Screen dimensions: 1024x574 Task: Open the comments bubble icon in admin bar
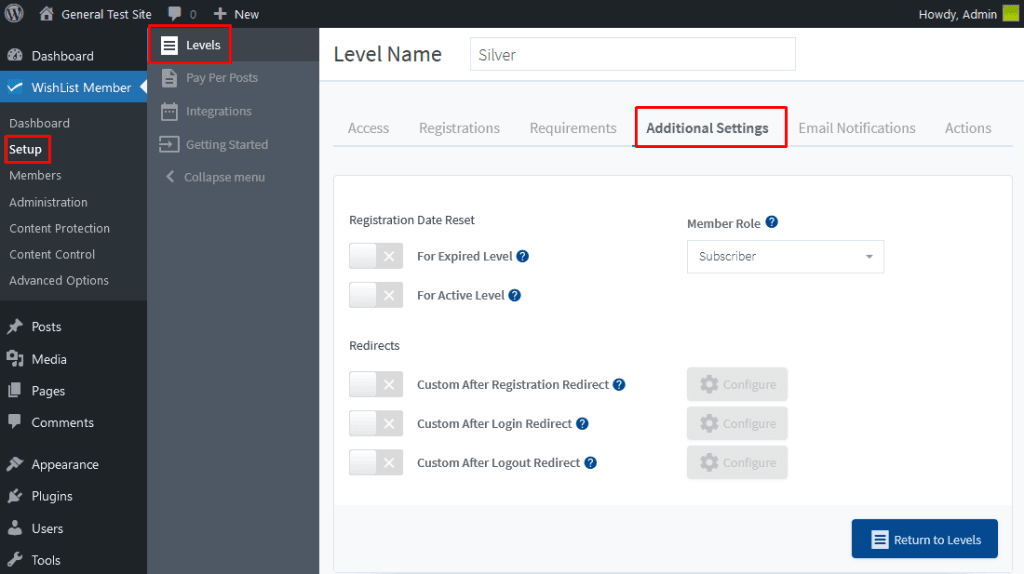point(174,14)
